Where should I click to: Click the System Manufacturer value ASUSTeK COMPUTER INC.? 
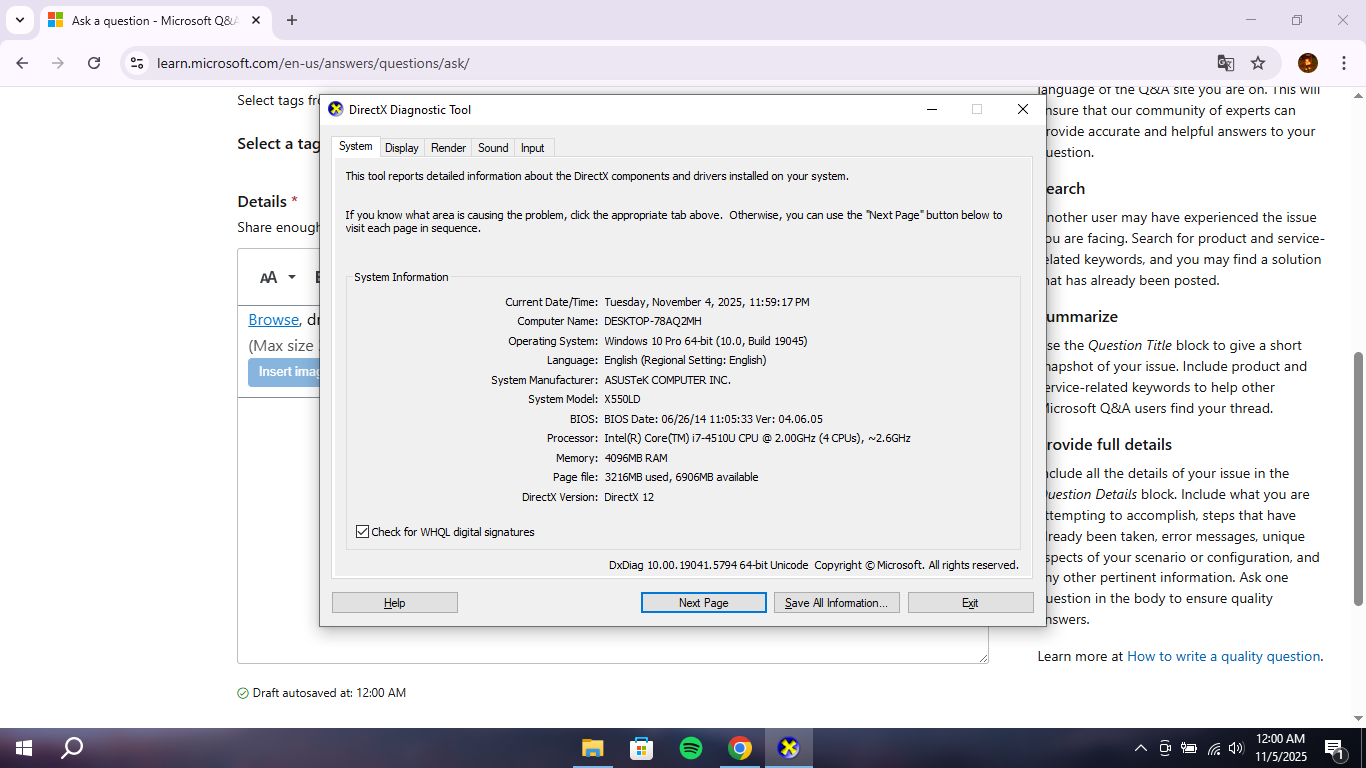click(667, 380)
